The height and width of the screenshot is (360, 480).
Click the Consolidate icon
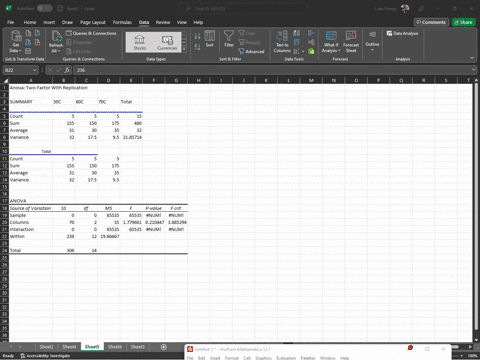pyautogui.click(x=311, y=33)
